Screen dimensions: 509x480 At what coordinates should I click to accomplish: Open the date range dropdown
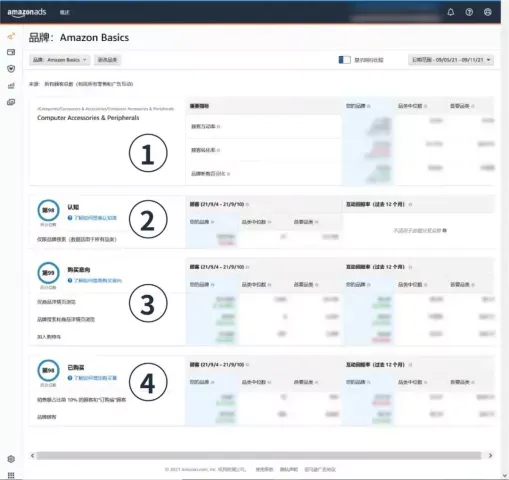pos(451,60)
